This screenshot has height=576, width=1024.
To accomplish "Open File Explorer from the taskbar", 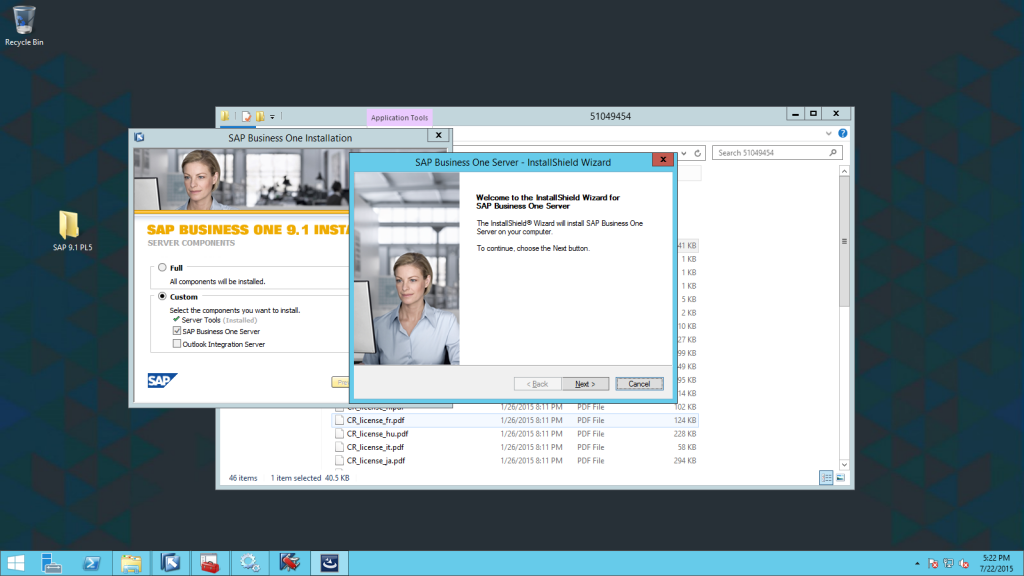I will (x=131, y=563).
